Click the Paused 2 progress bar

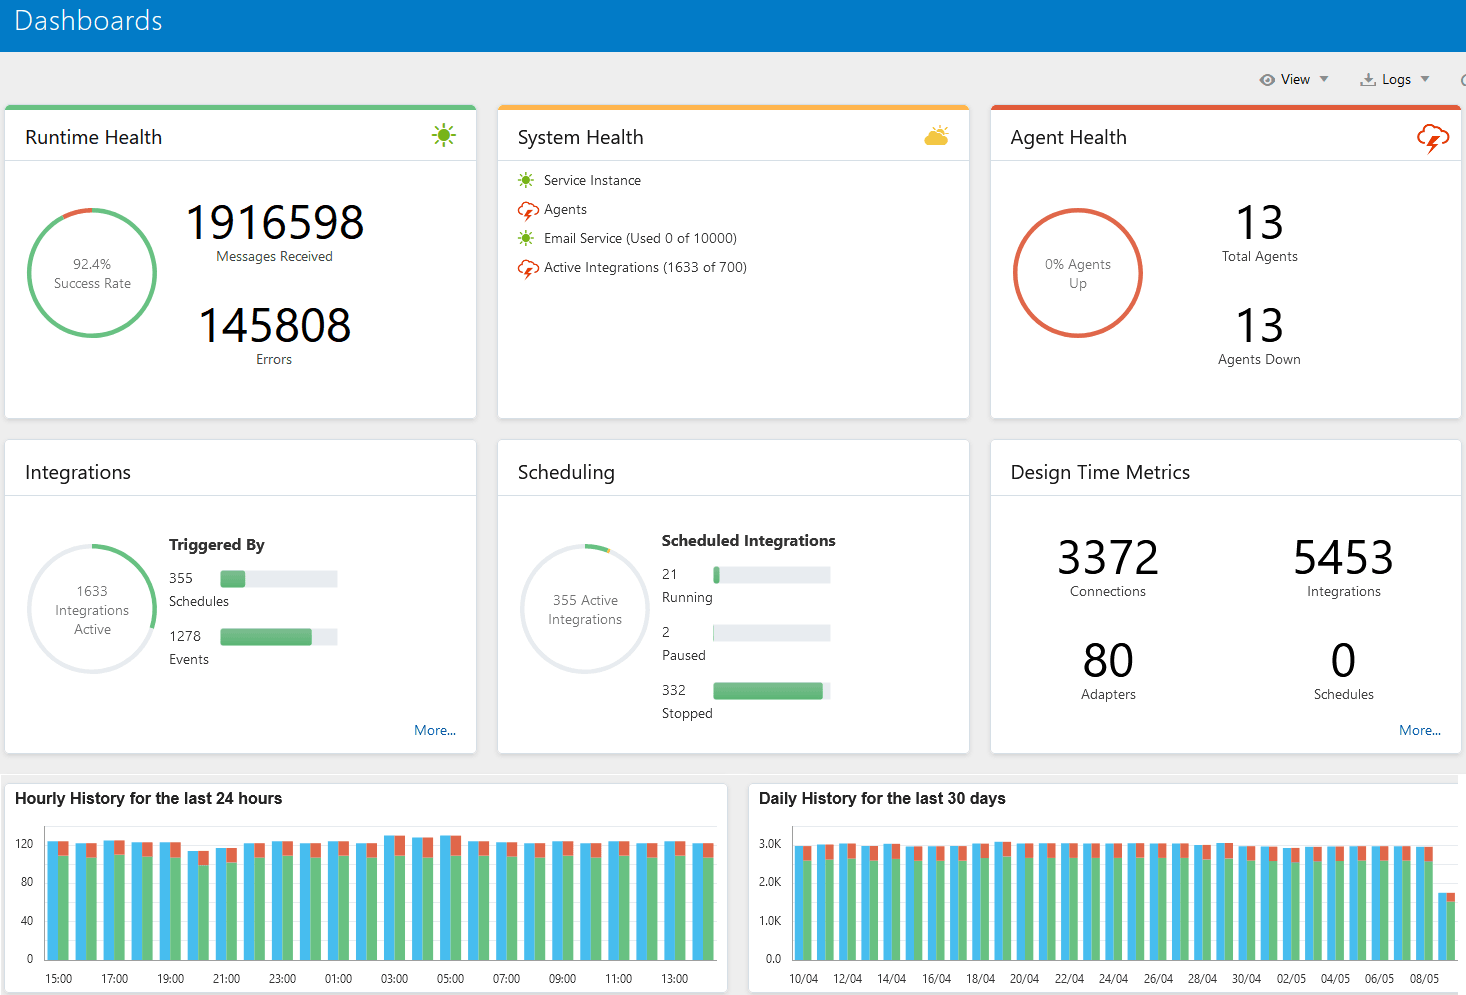click(771, 632)
